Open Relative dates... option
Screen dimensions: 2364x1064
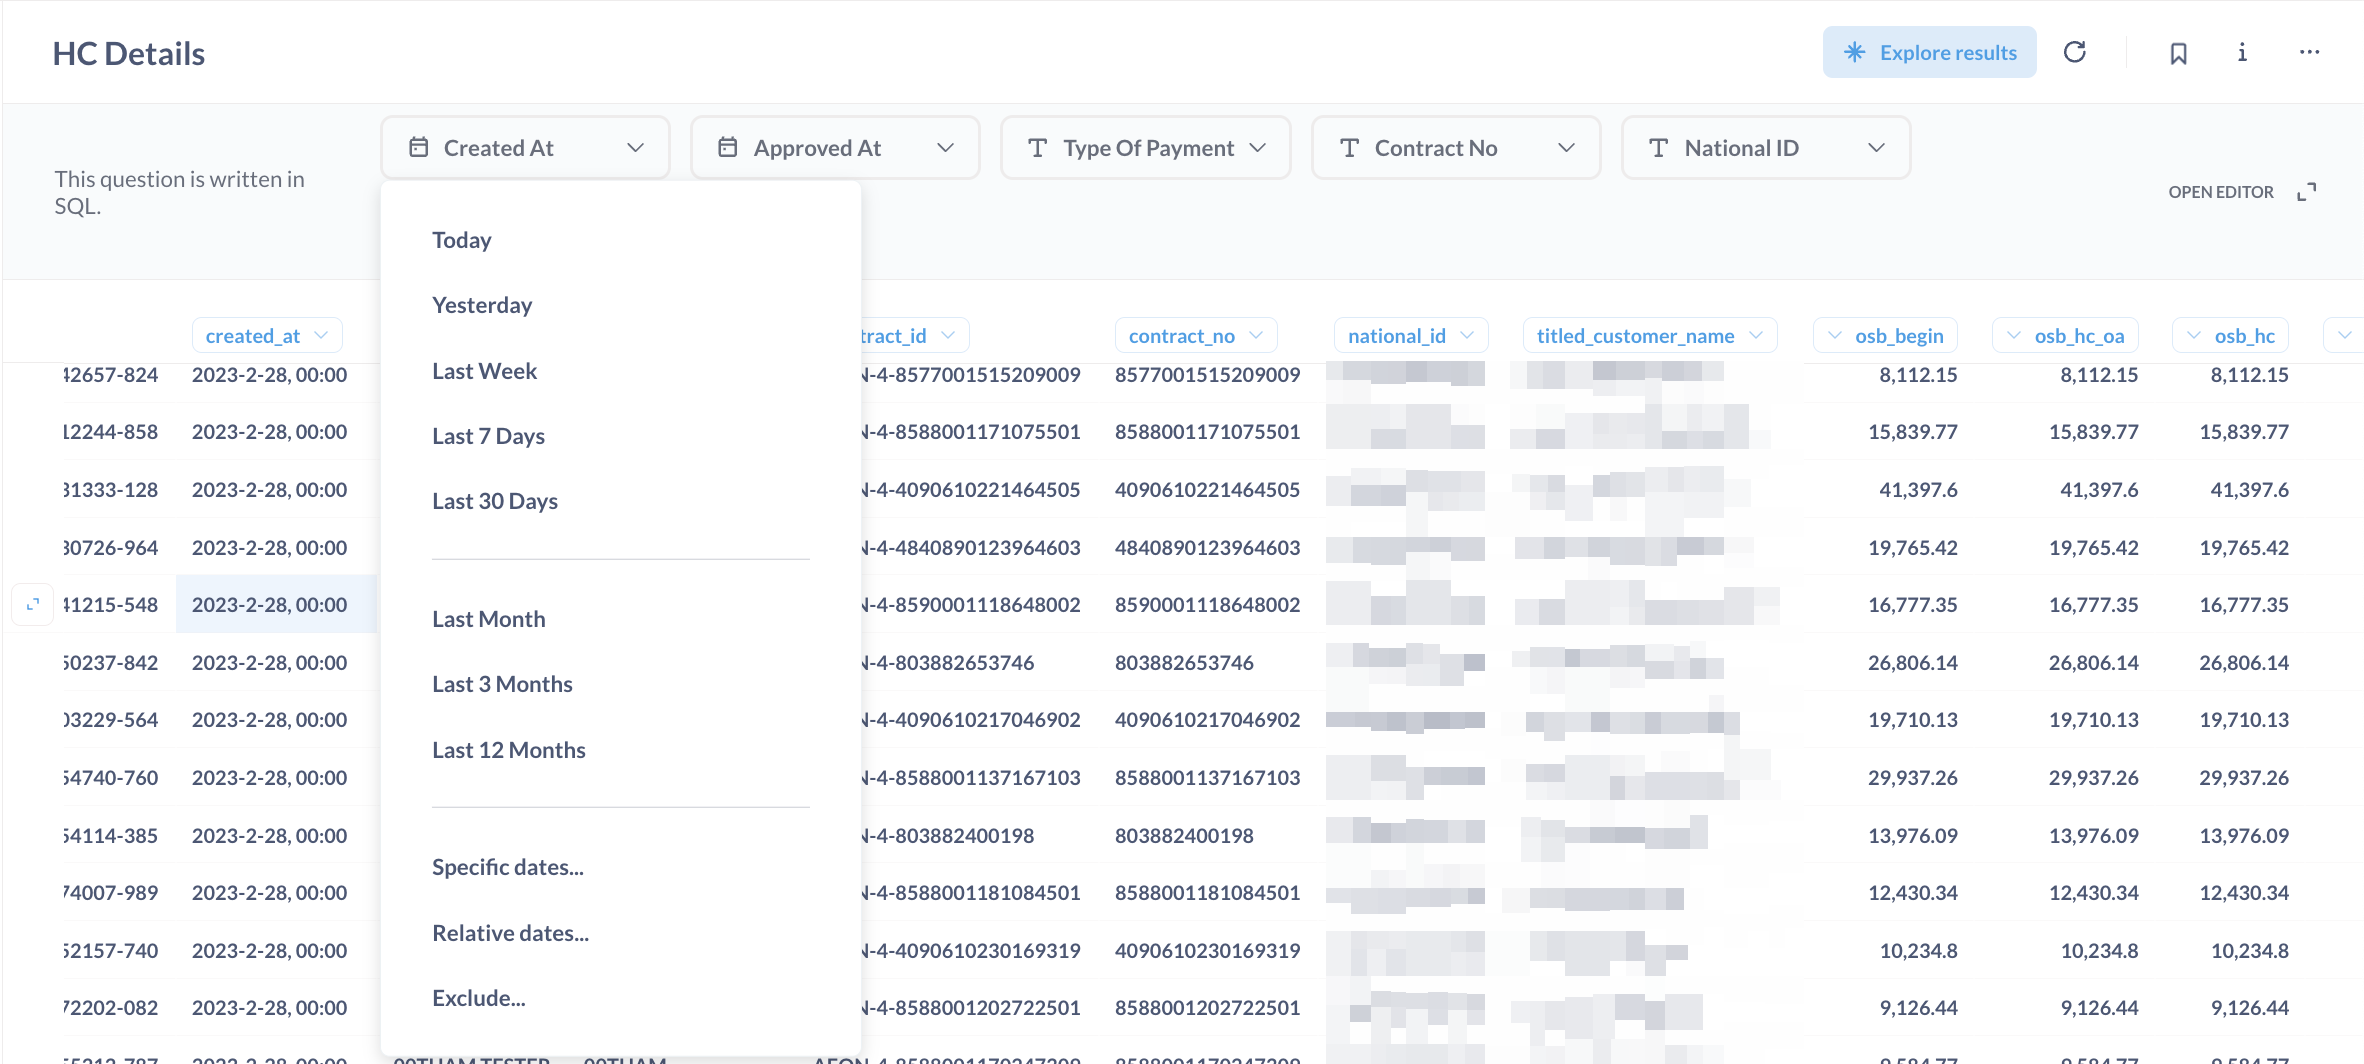(511, 933)
